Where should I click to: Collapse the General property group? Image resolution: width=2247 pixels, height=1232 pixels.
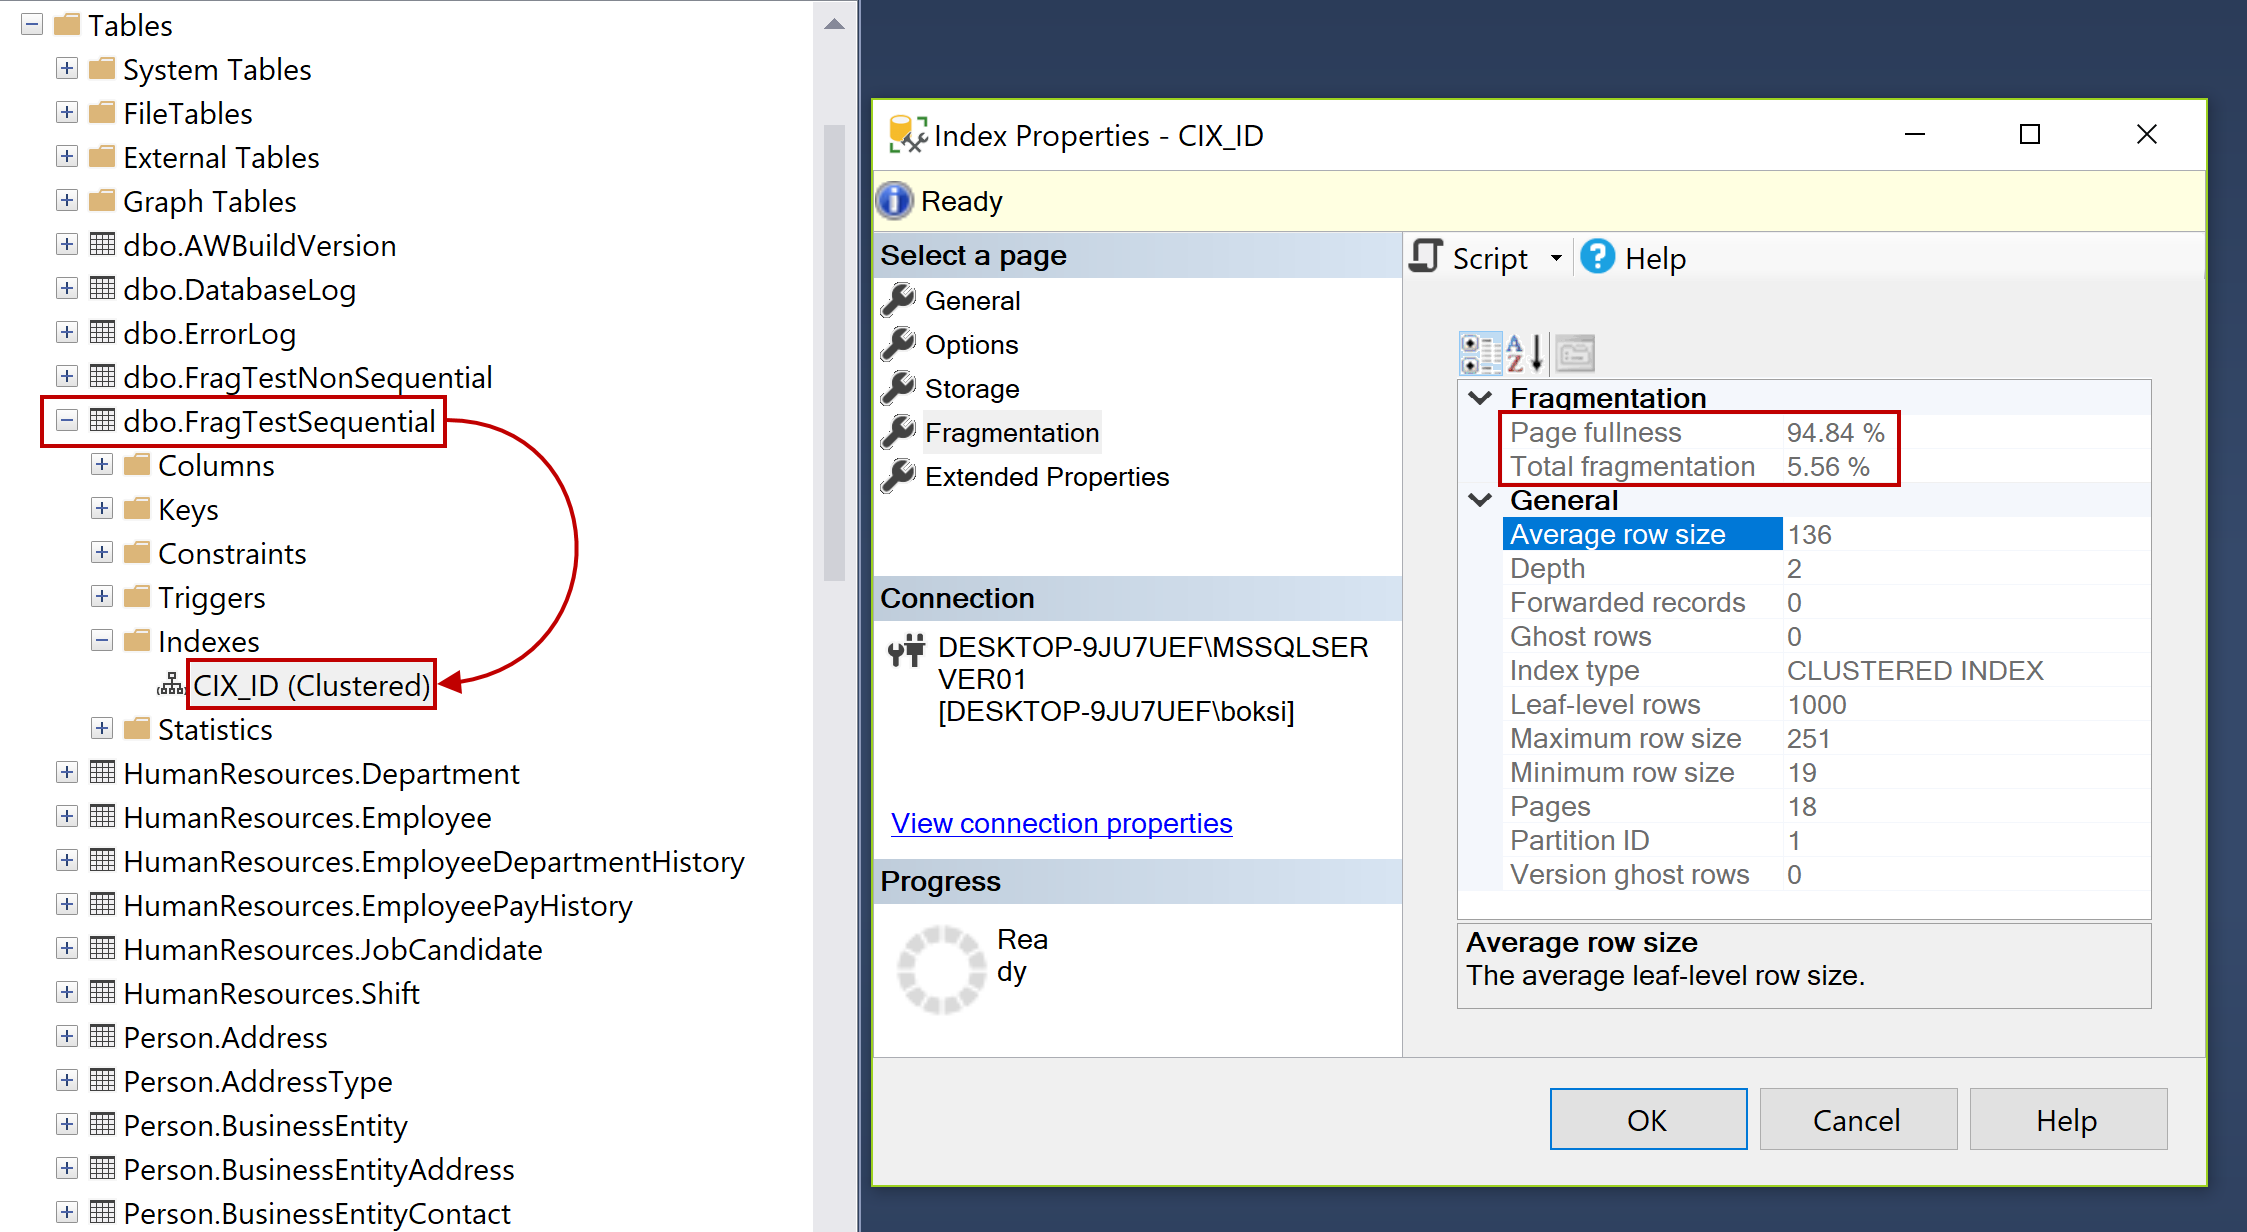point(1480,500)
